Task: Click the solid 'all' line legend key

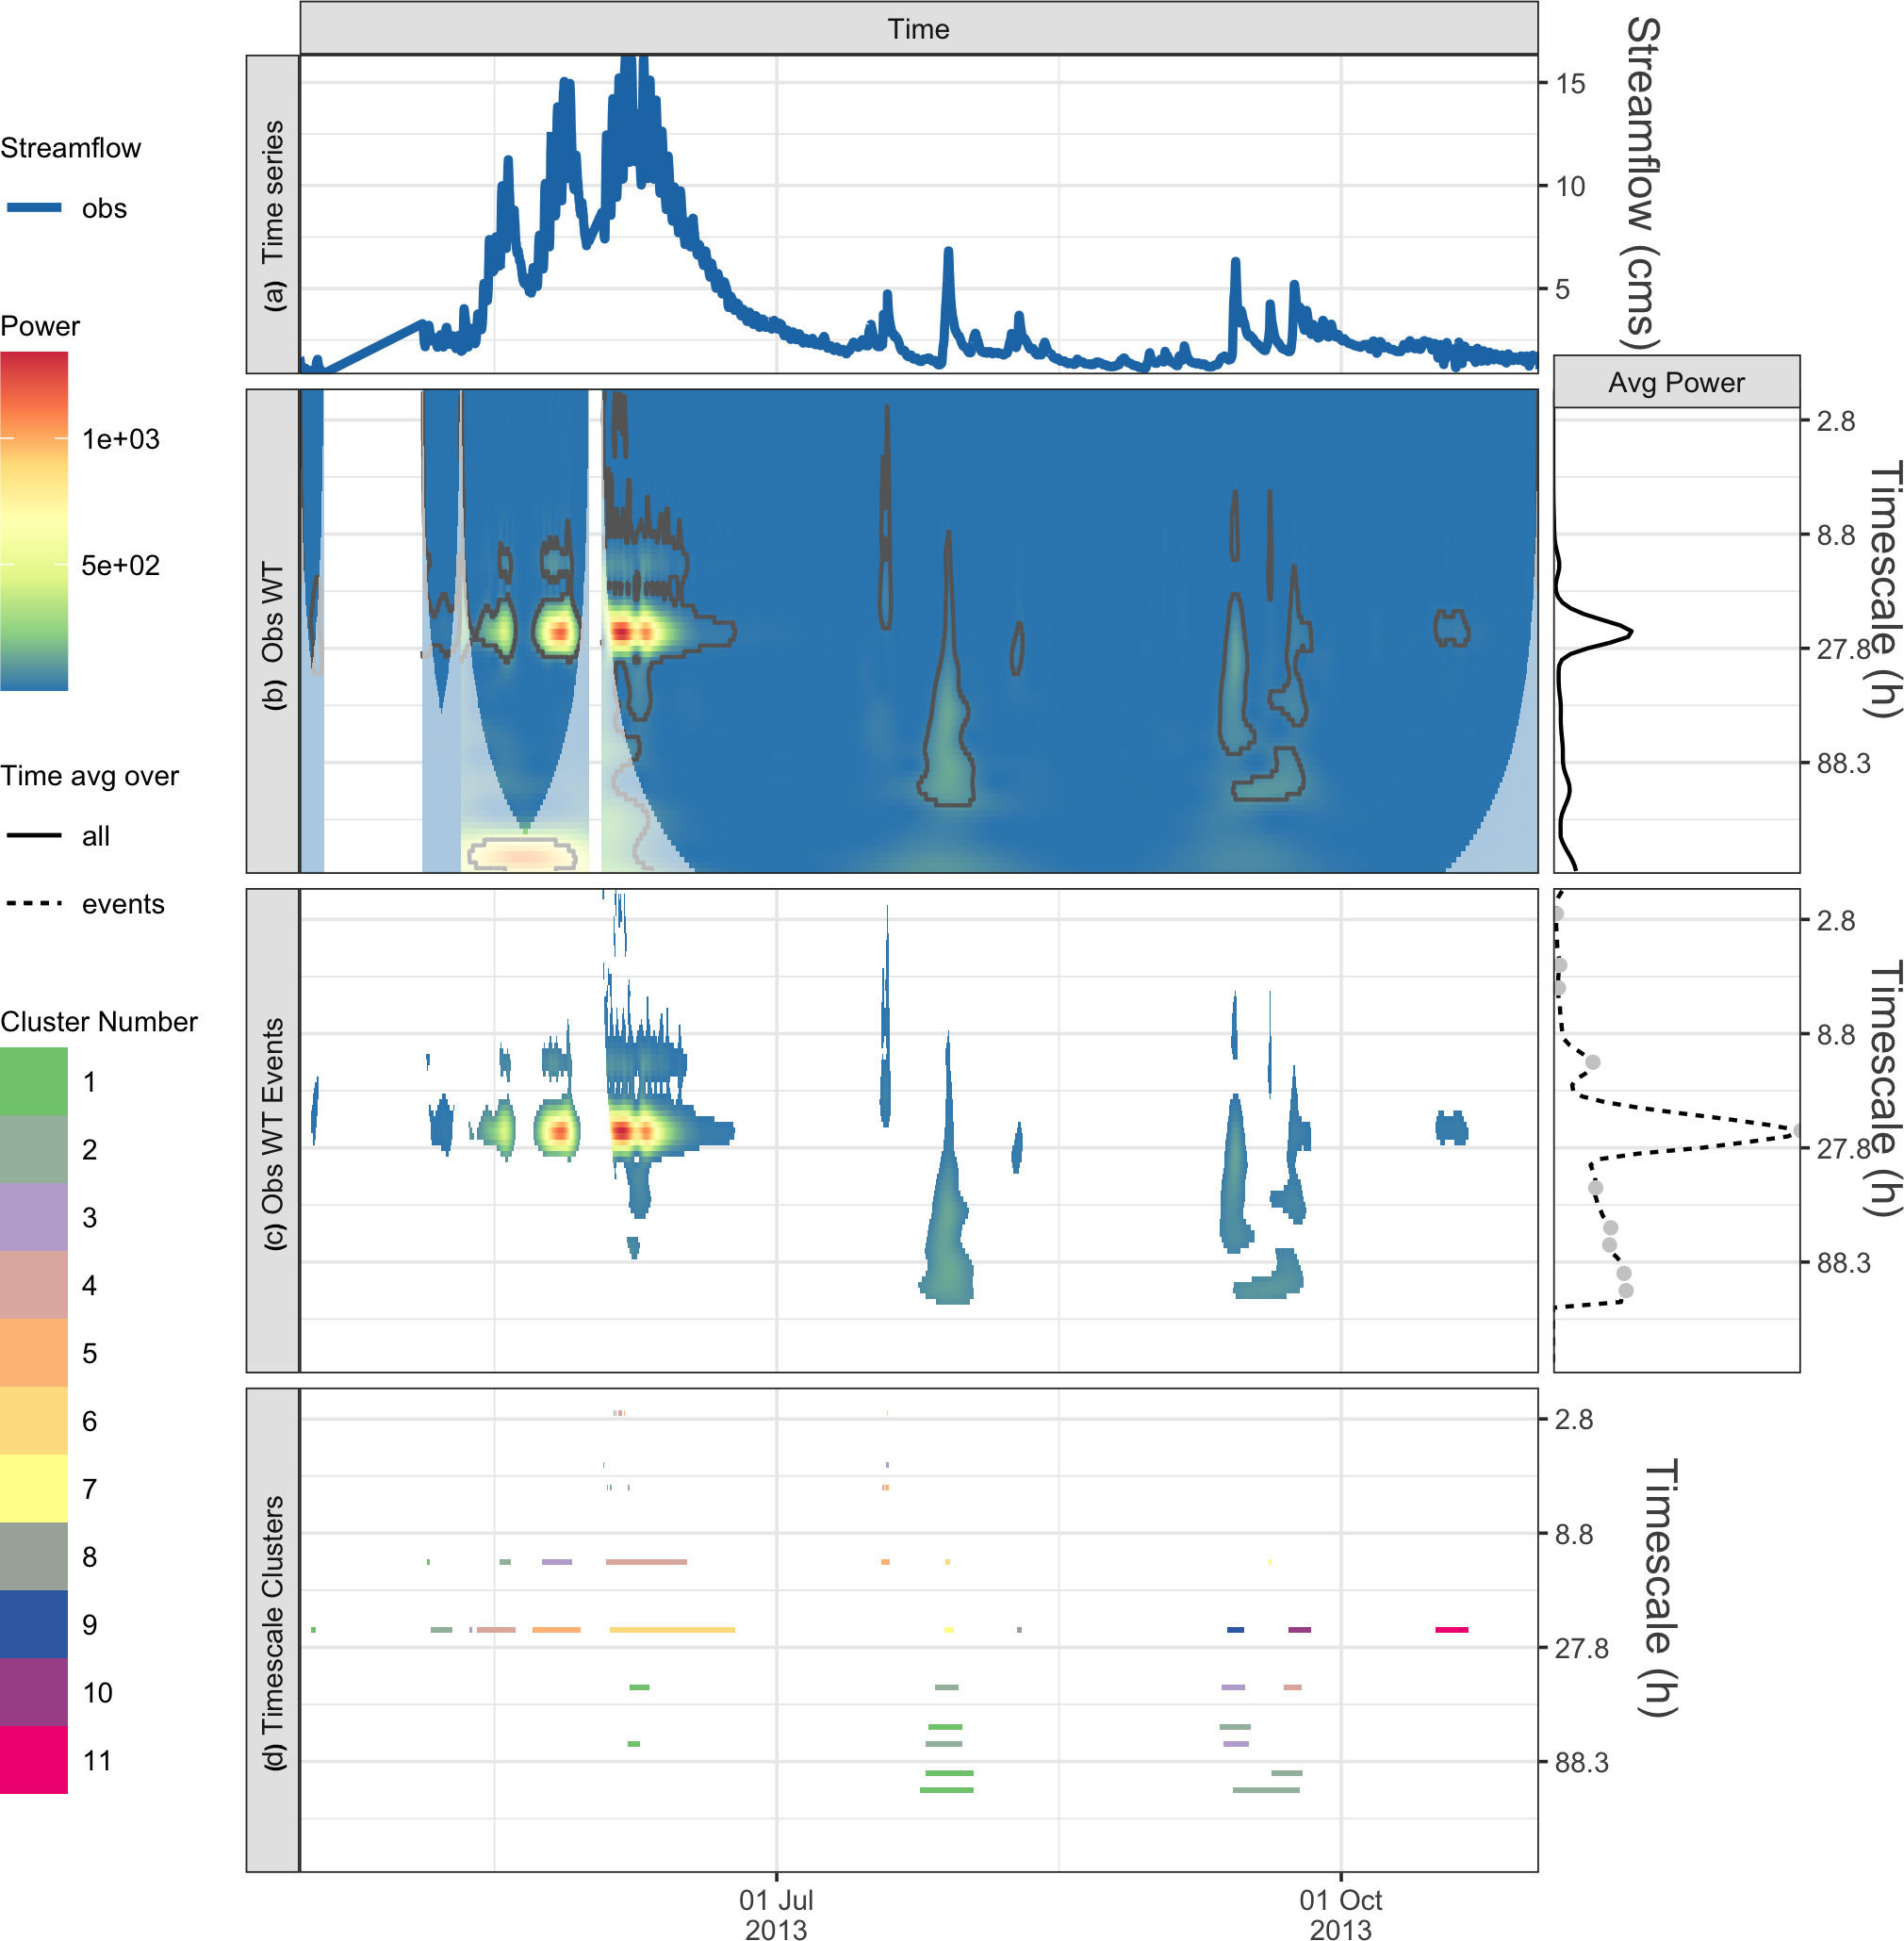Action: point(34,836)
